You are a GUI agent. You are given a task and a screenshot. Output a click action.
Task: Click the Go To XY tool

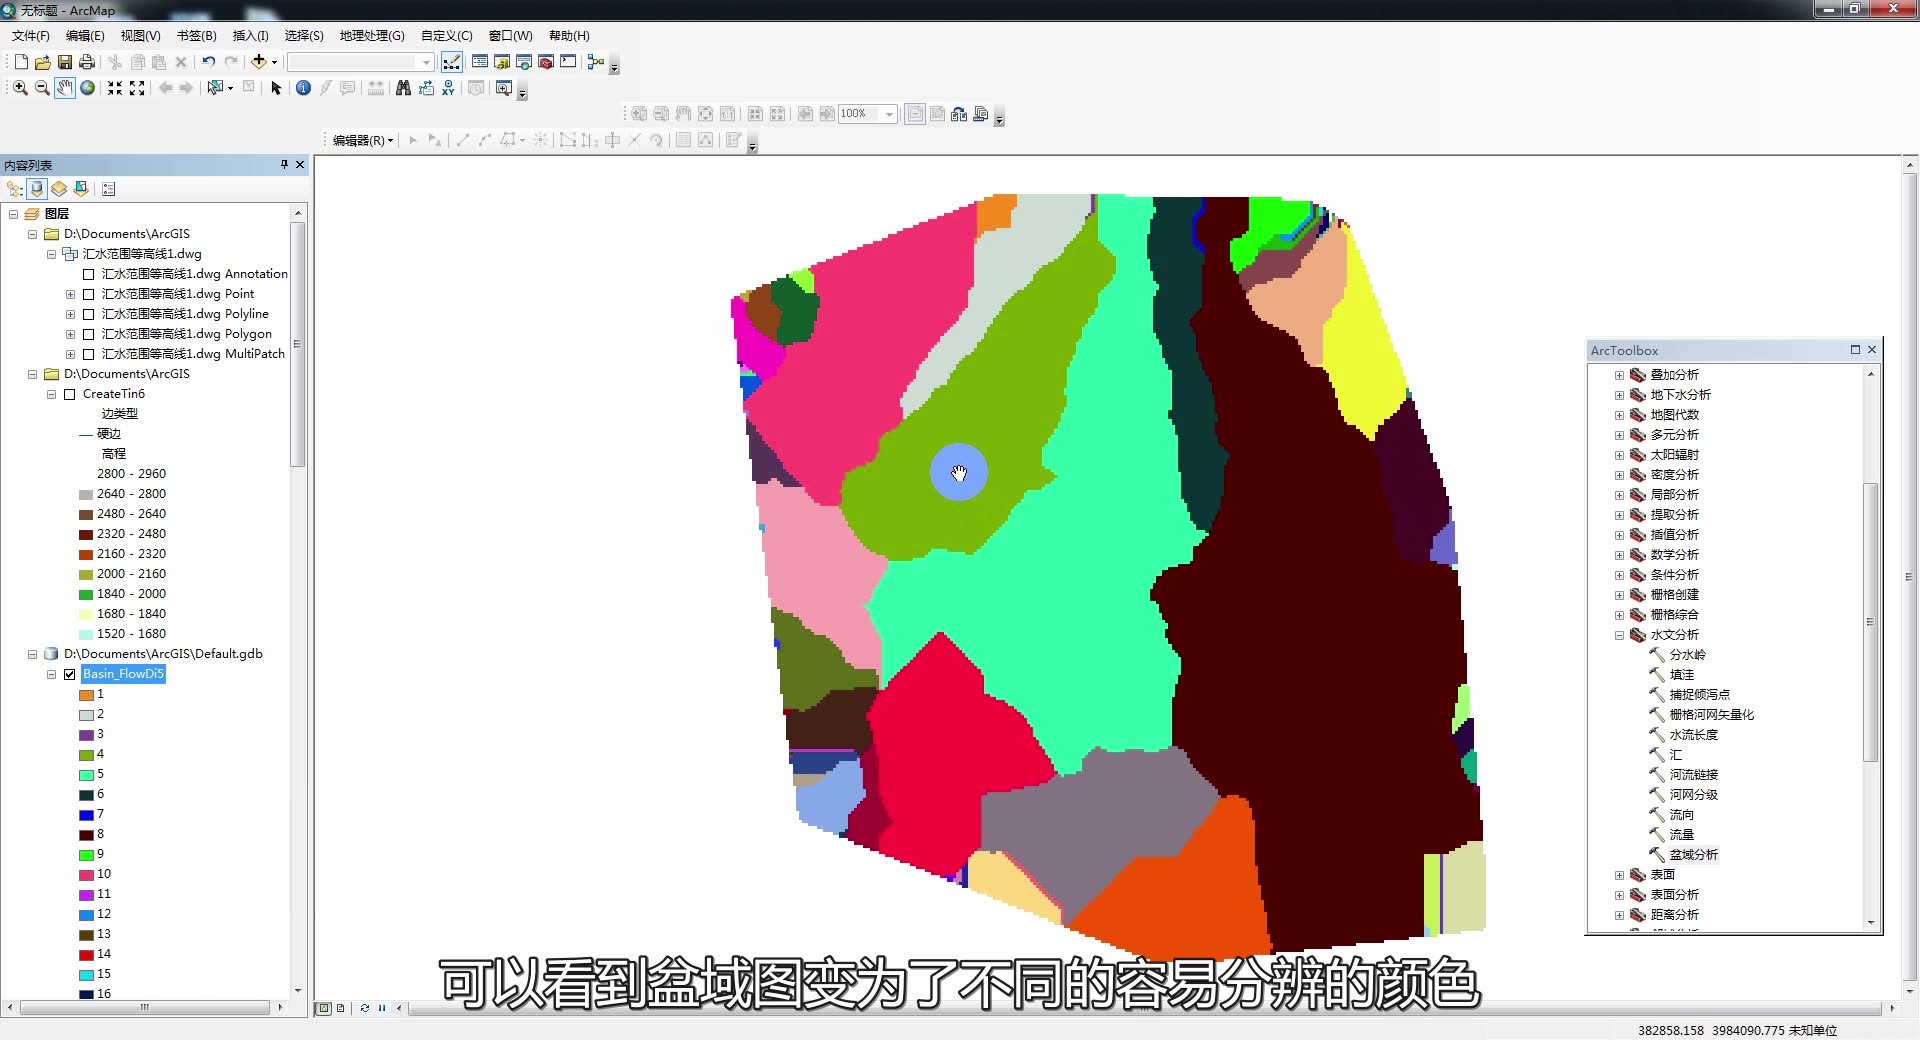[x=447, y=88]
